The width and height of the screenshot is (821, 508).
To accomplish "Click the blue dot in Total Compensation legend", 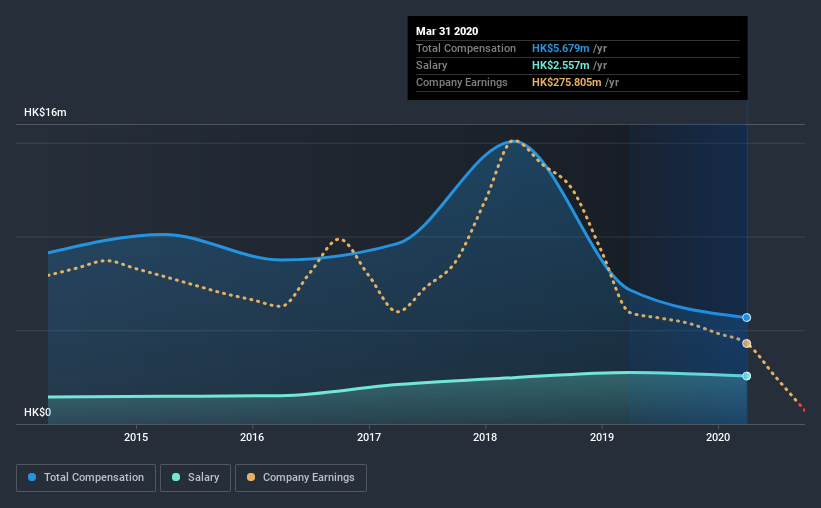I will click(x=32, y=477).
